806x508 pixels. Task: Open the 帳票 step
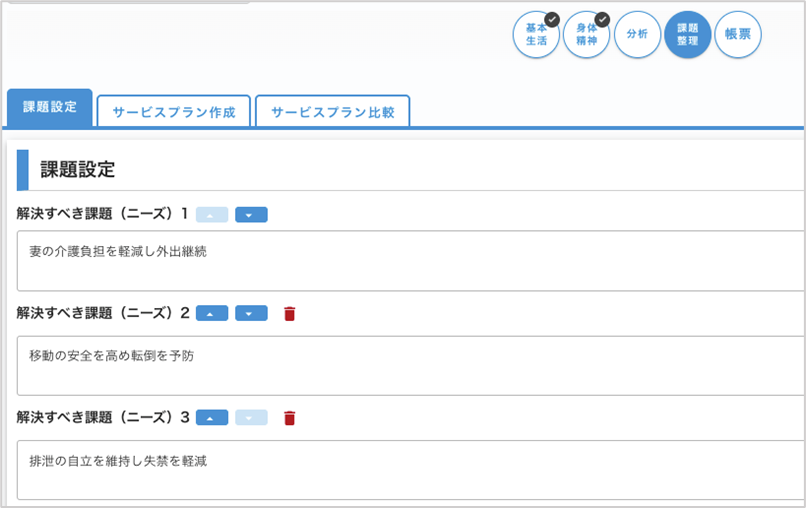737,35
